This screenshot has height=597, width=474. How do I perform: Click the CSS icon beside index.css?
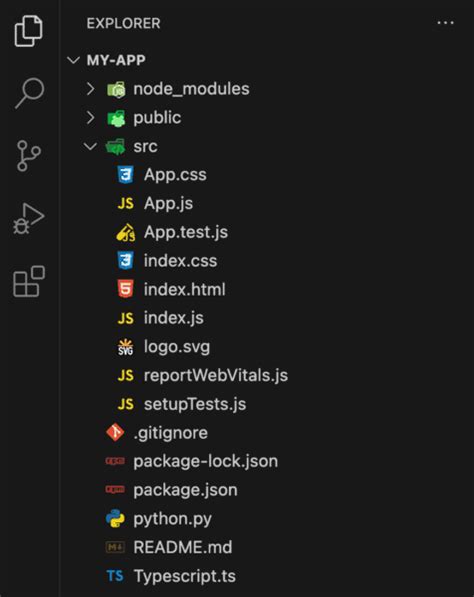(x=125, y=261)
